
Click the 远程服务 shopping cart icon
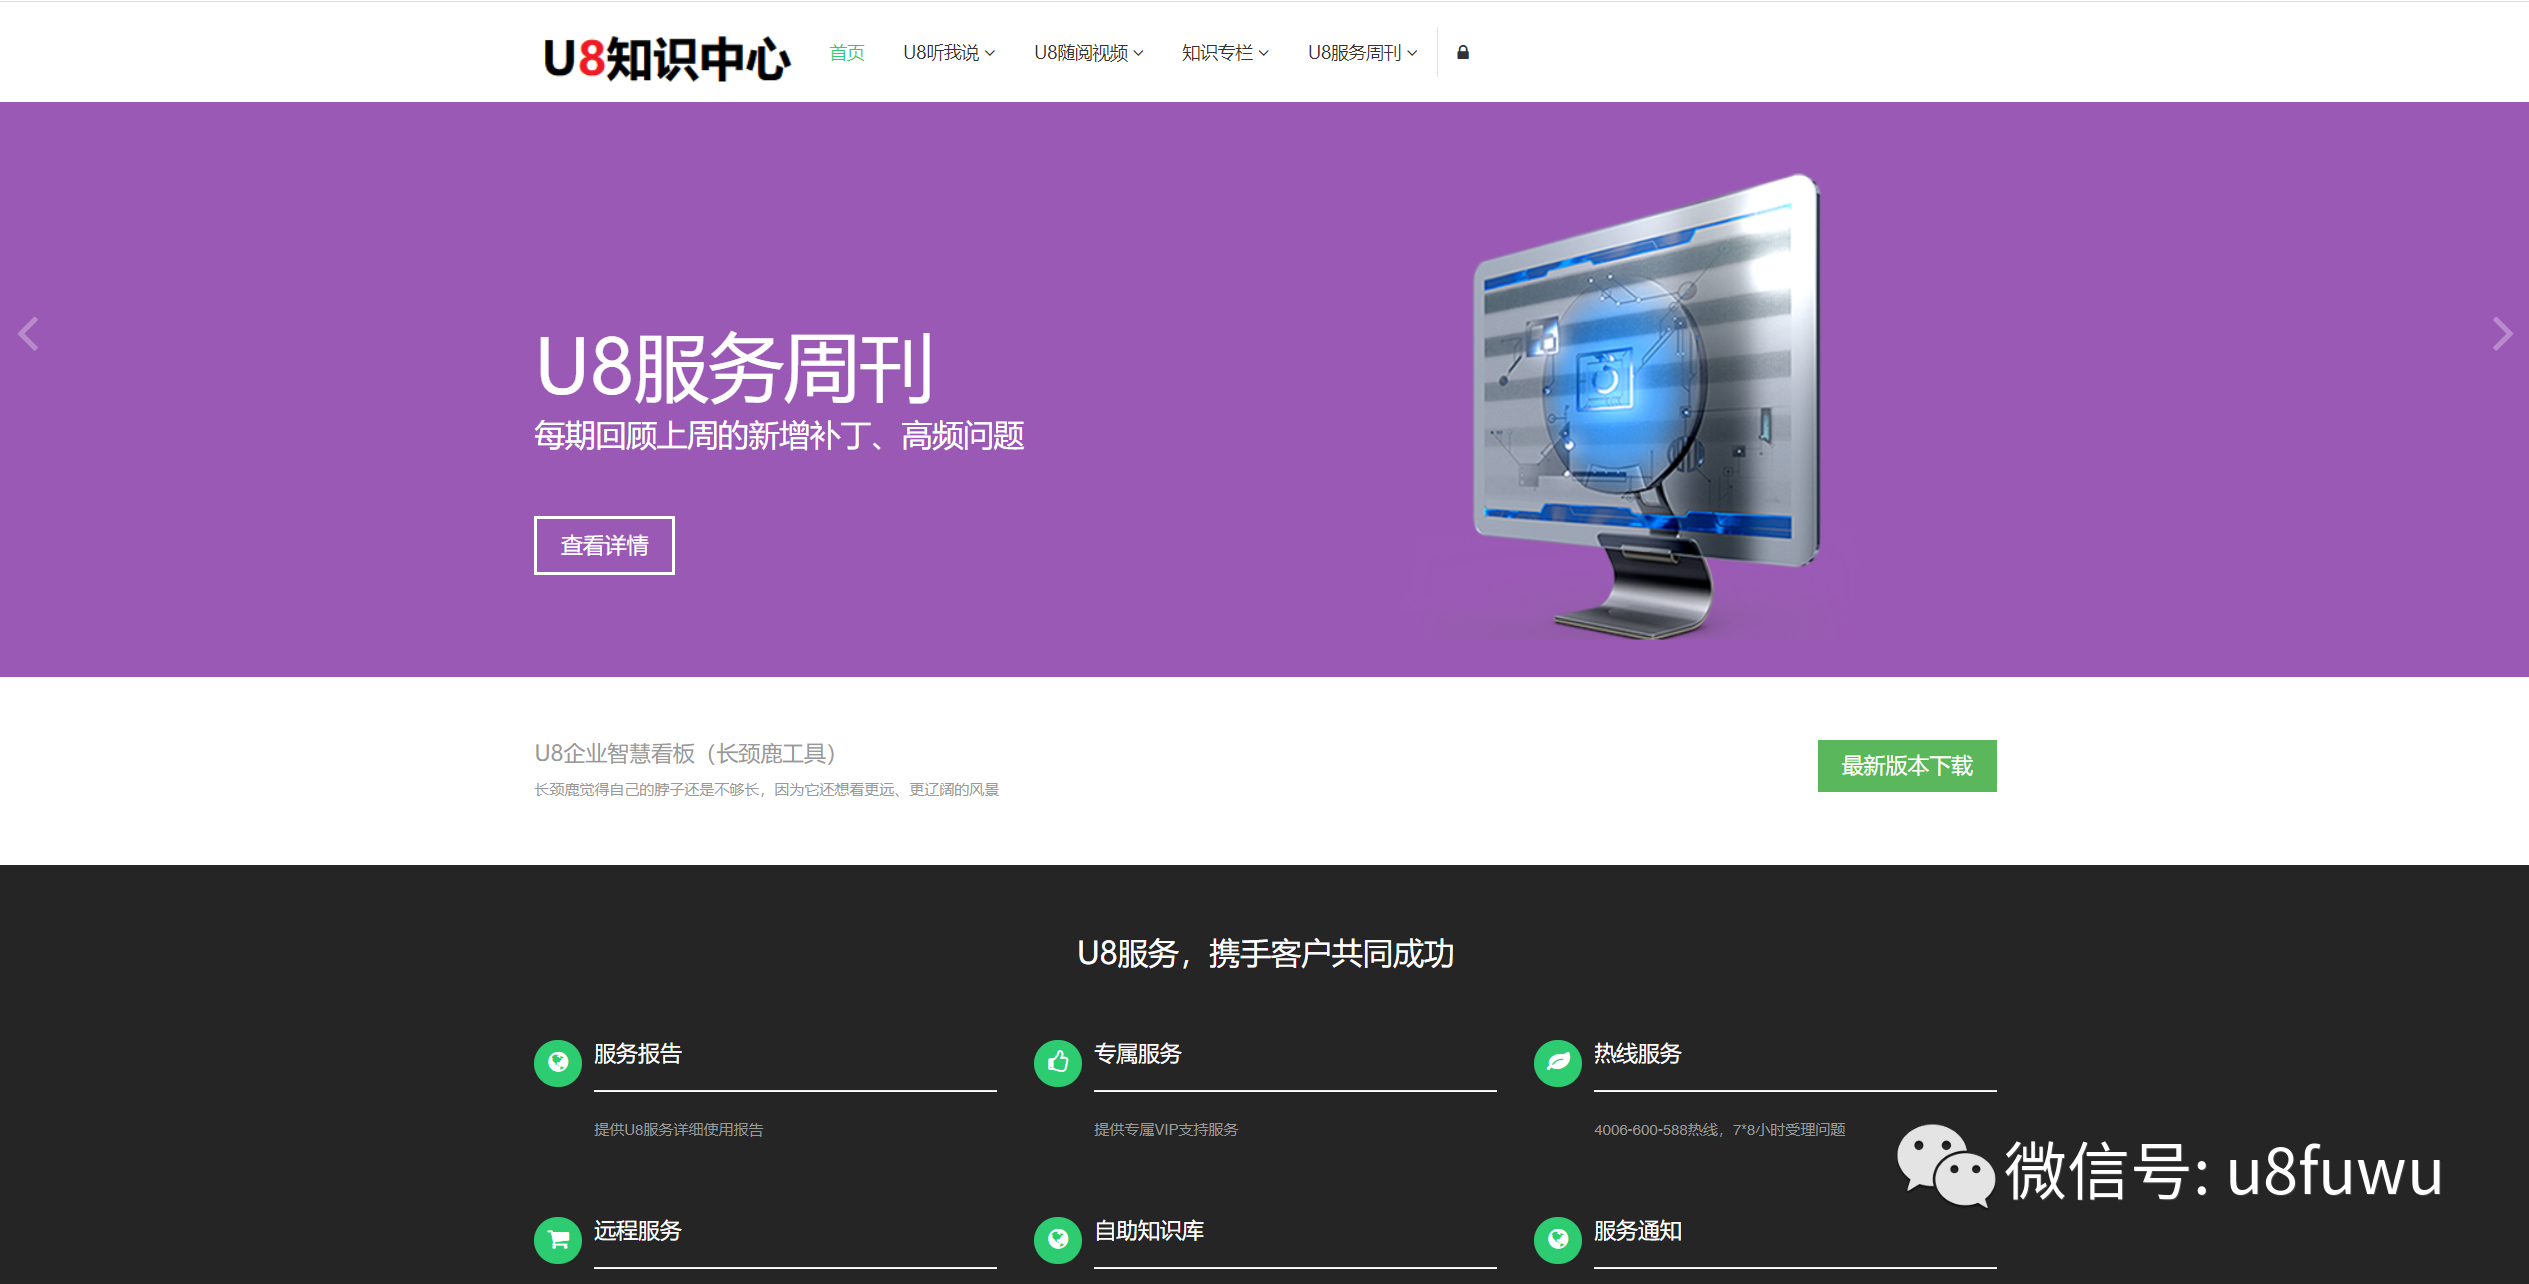558,1240
